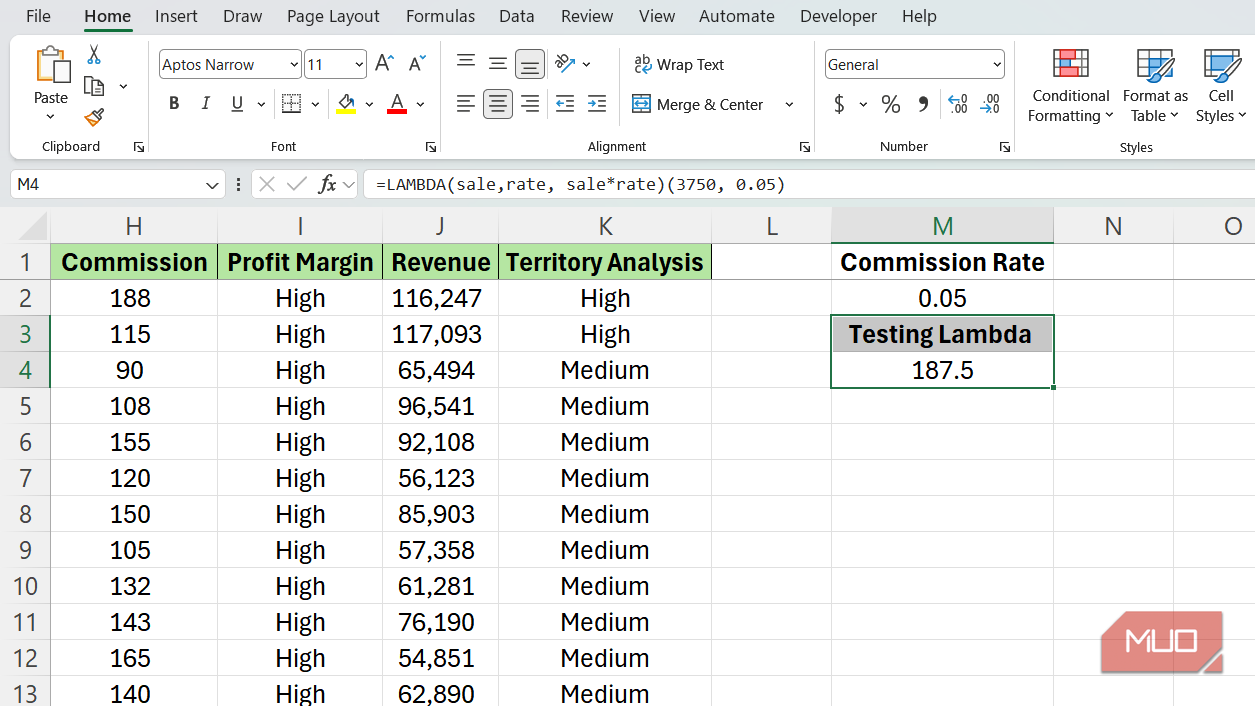Switch to the Page Layout tab

(333, 16)
